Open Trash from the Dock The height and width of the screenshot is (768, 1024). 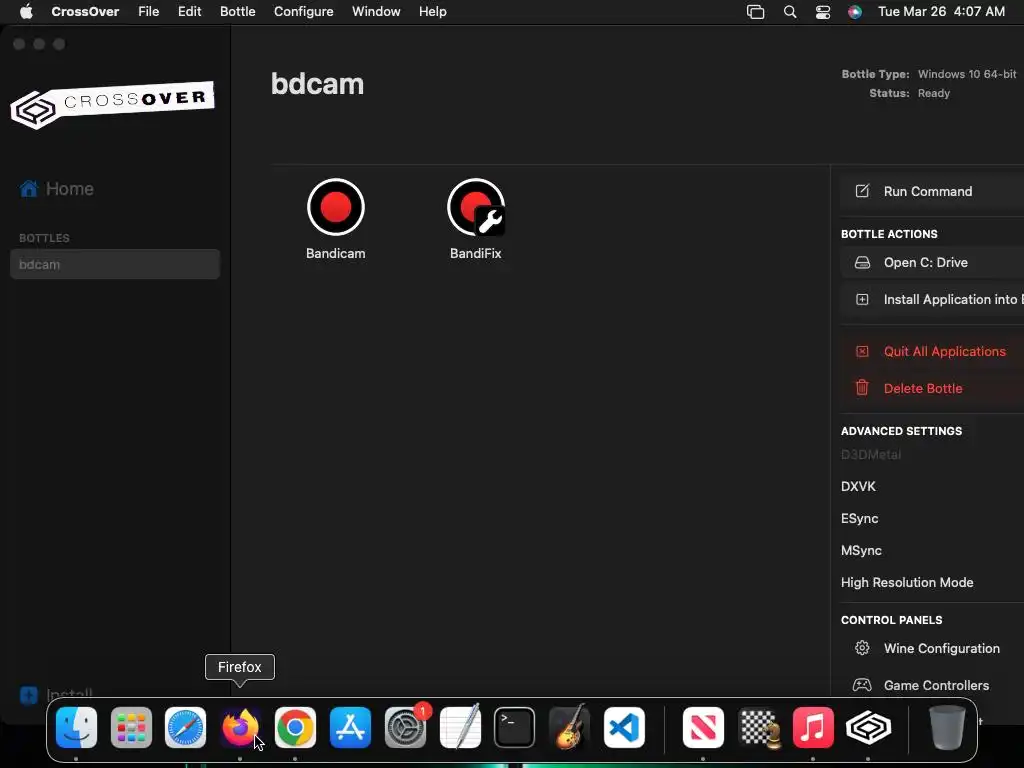[x=947, y=728]
